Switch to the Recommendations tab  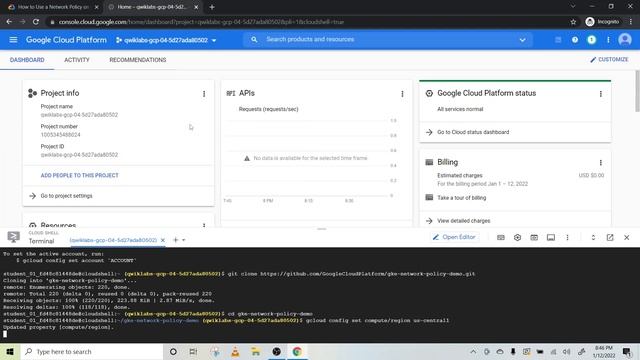pyautogui.click(x=138, y=60)
